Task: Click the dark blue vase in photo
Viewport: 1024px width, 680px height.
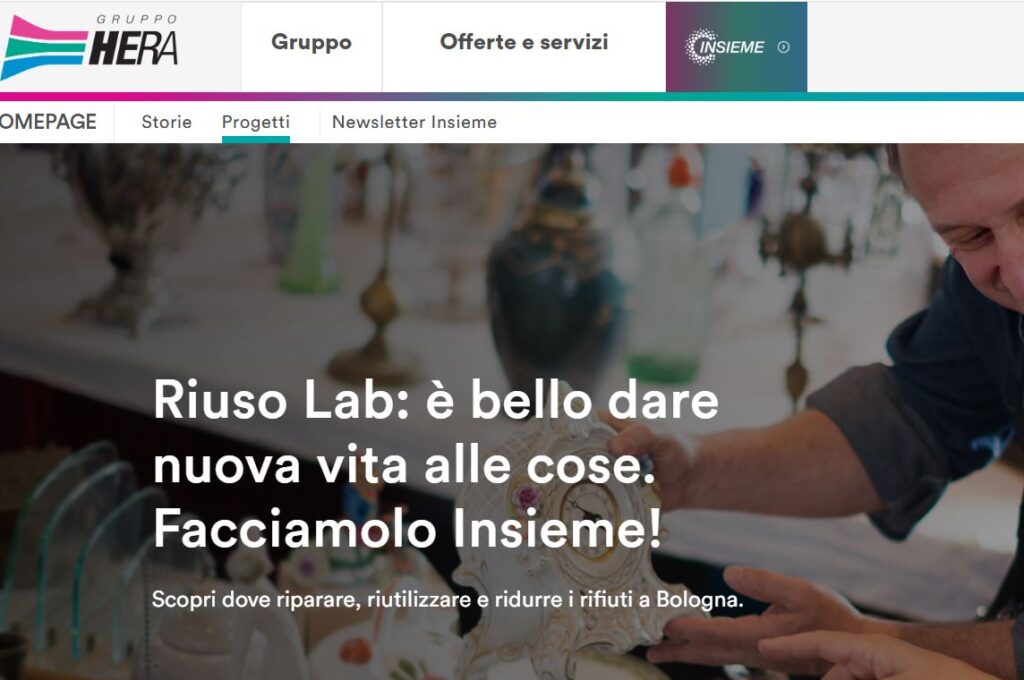Action: pyautogui.click(x=556, y=274)
